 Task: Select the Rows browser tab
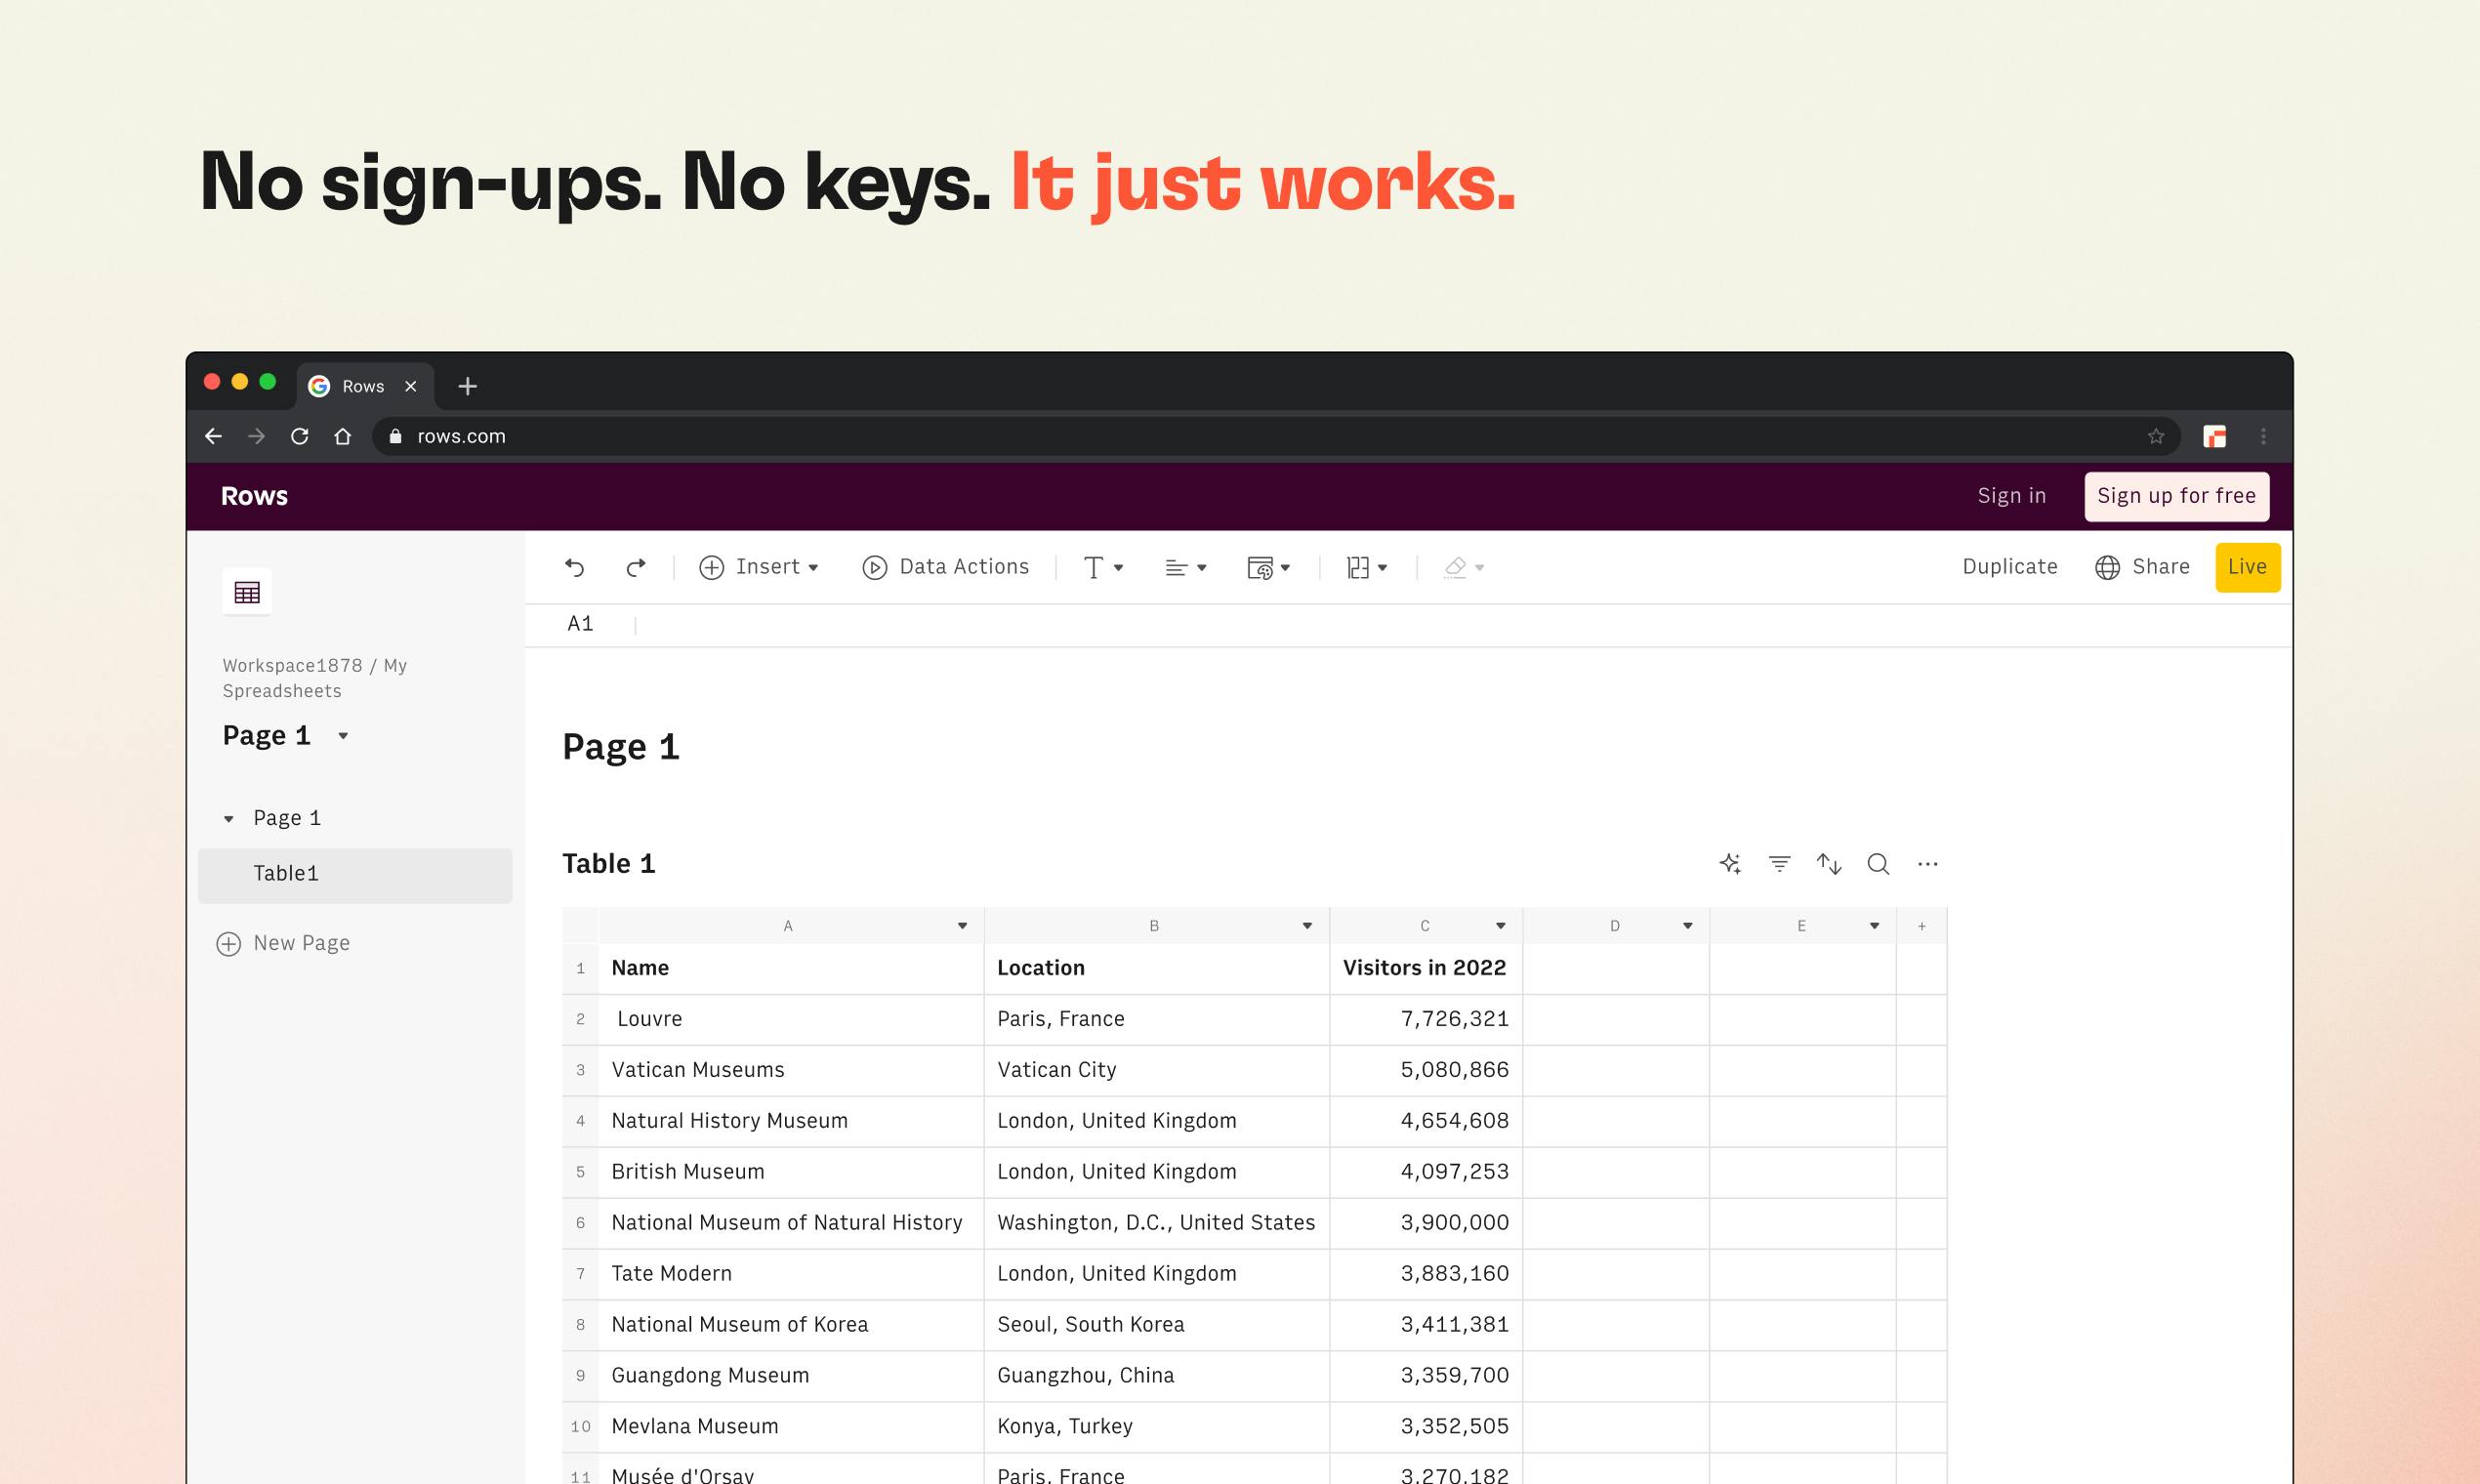click(365, 386)
